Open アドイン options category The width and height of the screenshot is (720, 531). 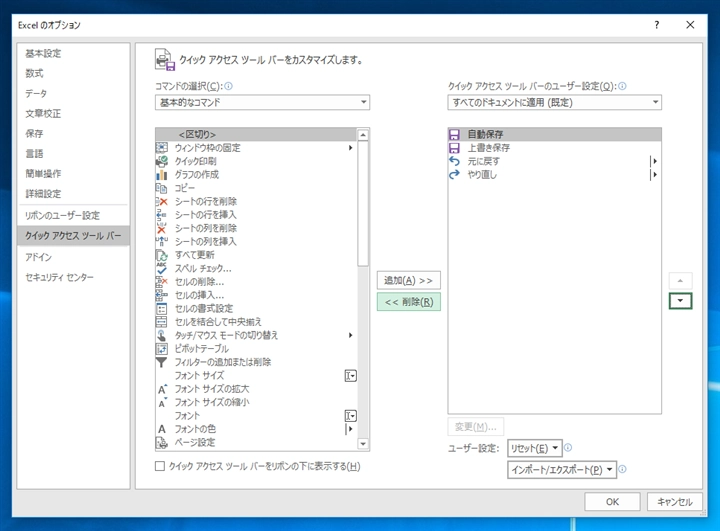39,257
